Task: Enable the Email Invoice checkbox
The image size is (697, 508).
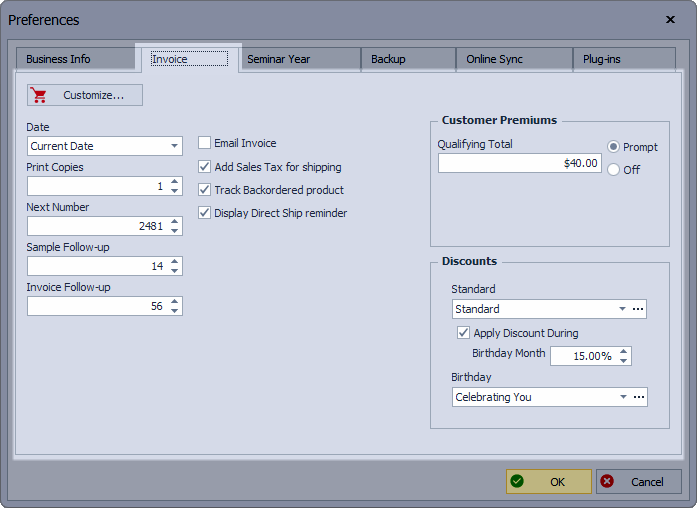Action: pyautogui.click(x=204, y=143)
